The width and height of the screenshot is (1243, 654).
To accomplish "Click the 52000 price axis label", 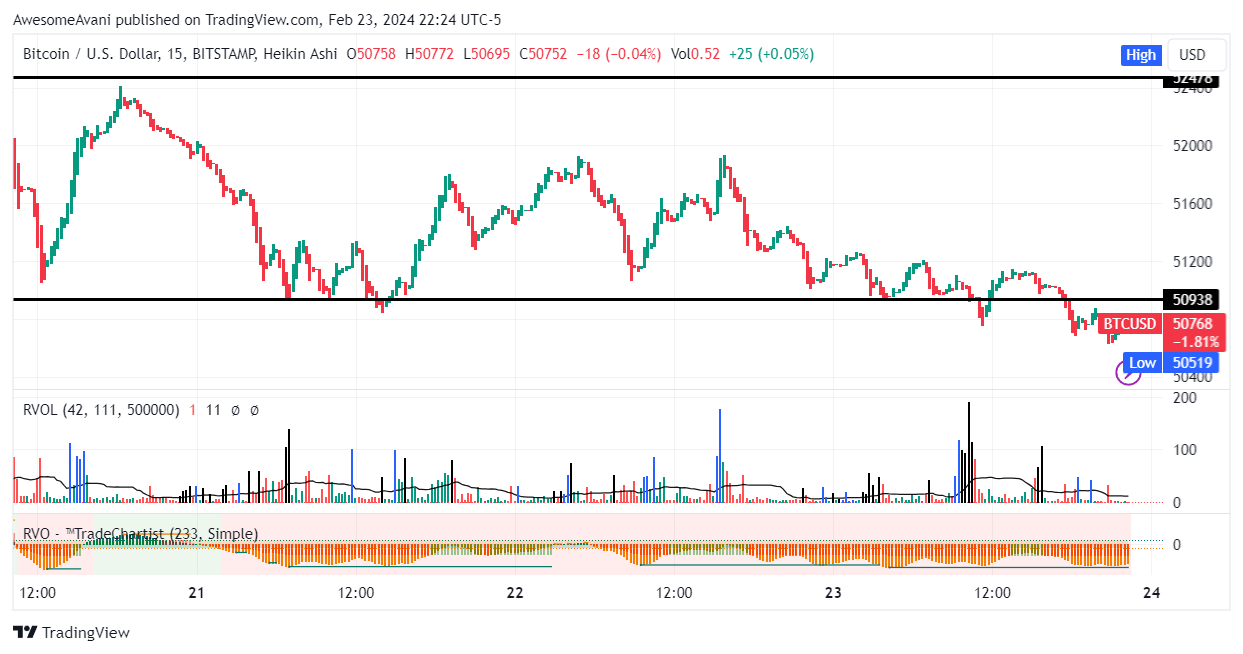I will click(x=1192, y=146).
